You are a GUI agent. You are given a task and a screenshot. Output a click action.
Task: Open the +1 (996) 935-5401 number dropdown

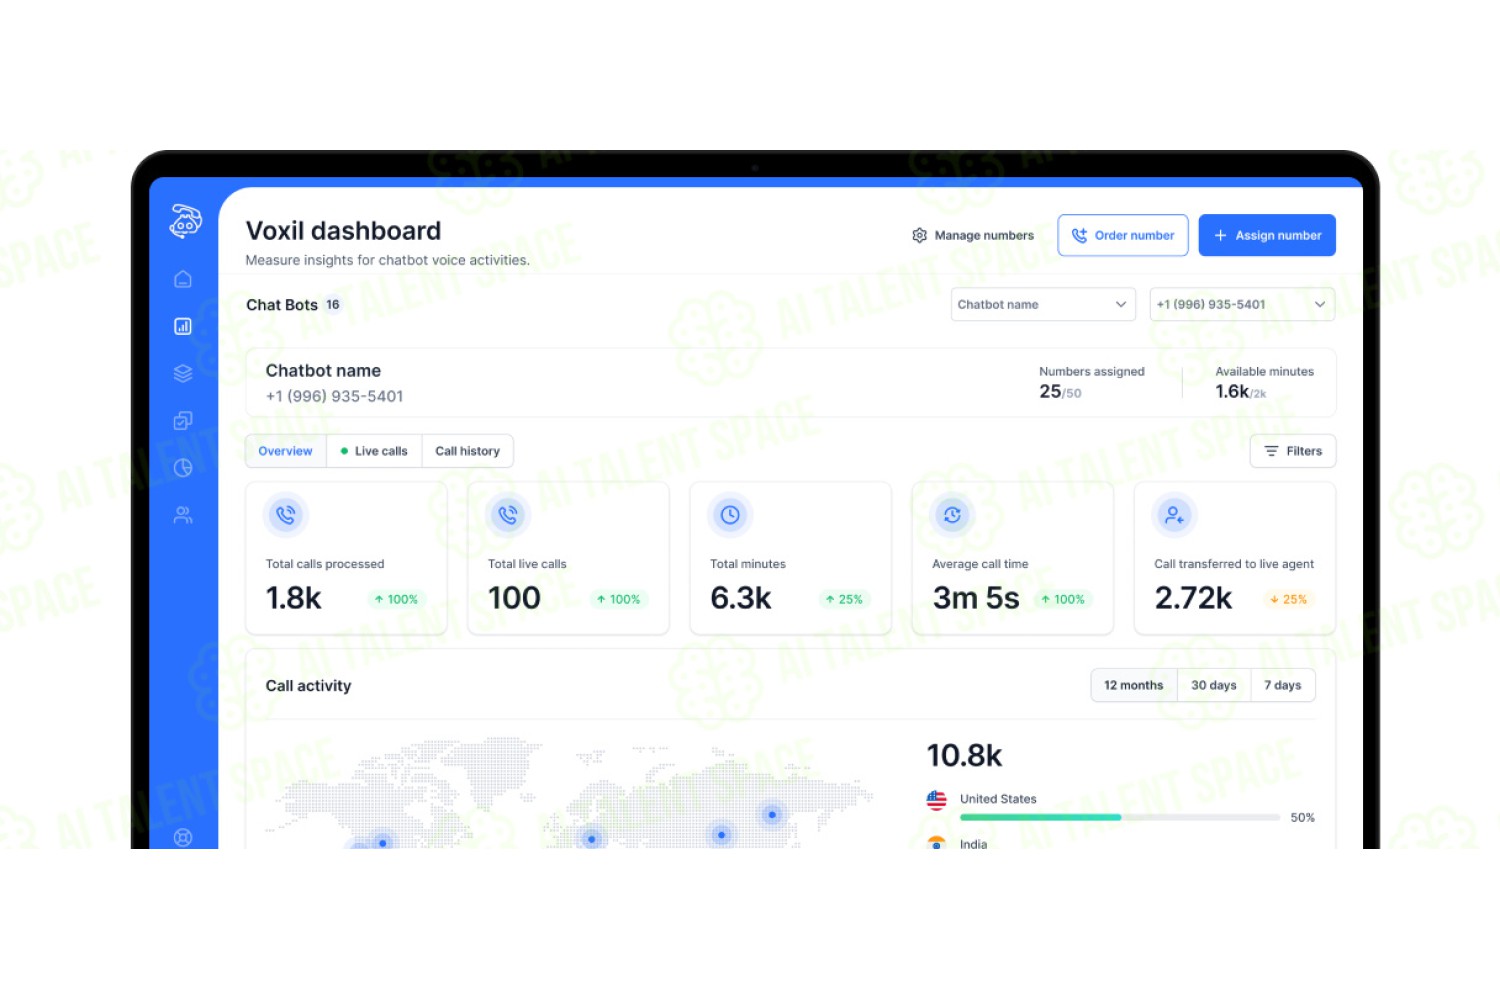[1242, 304]
